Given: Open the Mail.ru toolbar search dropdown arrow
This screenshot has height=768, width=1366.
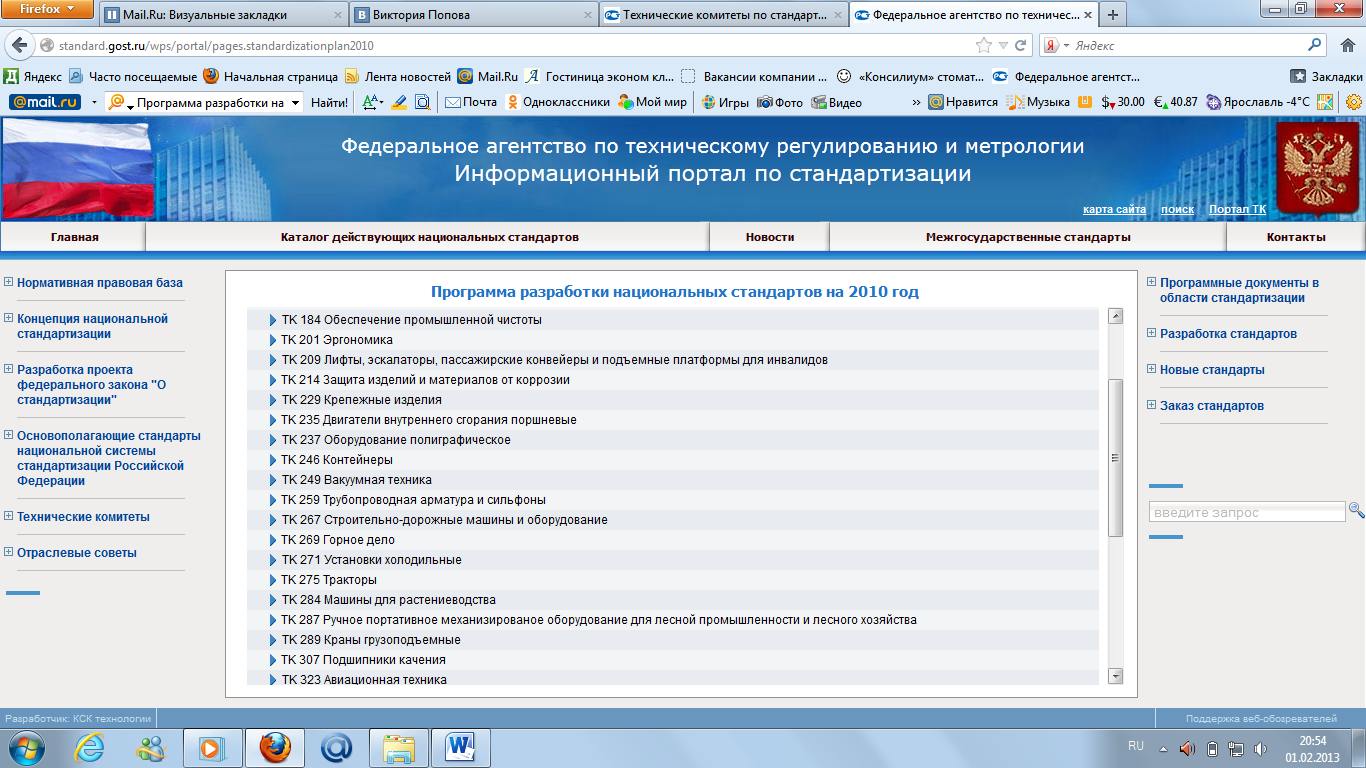Looking at the screenshot, I should (296, 102).
